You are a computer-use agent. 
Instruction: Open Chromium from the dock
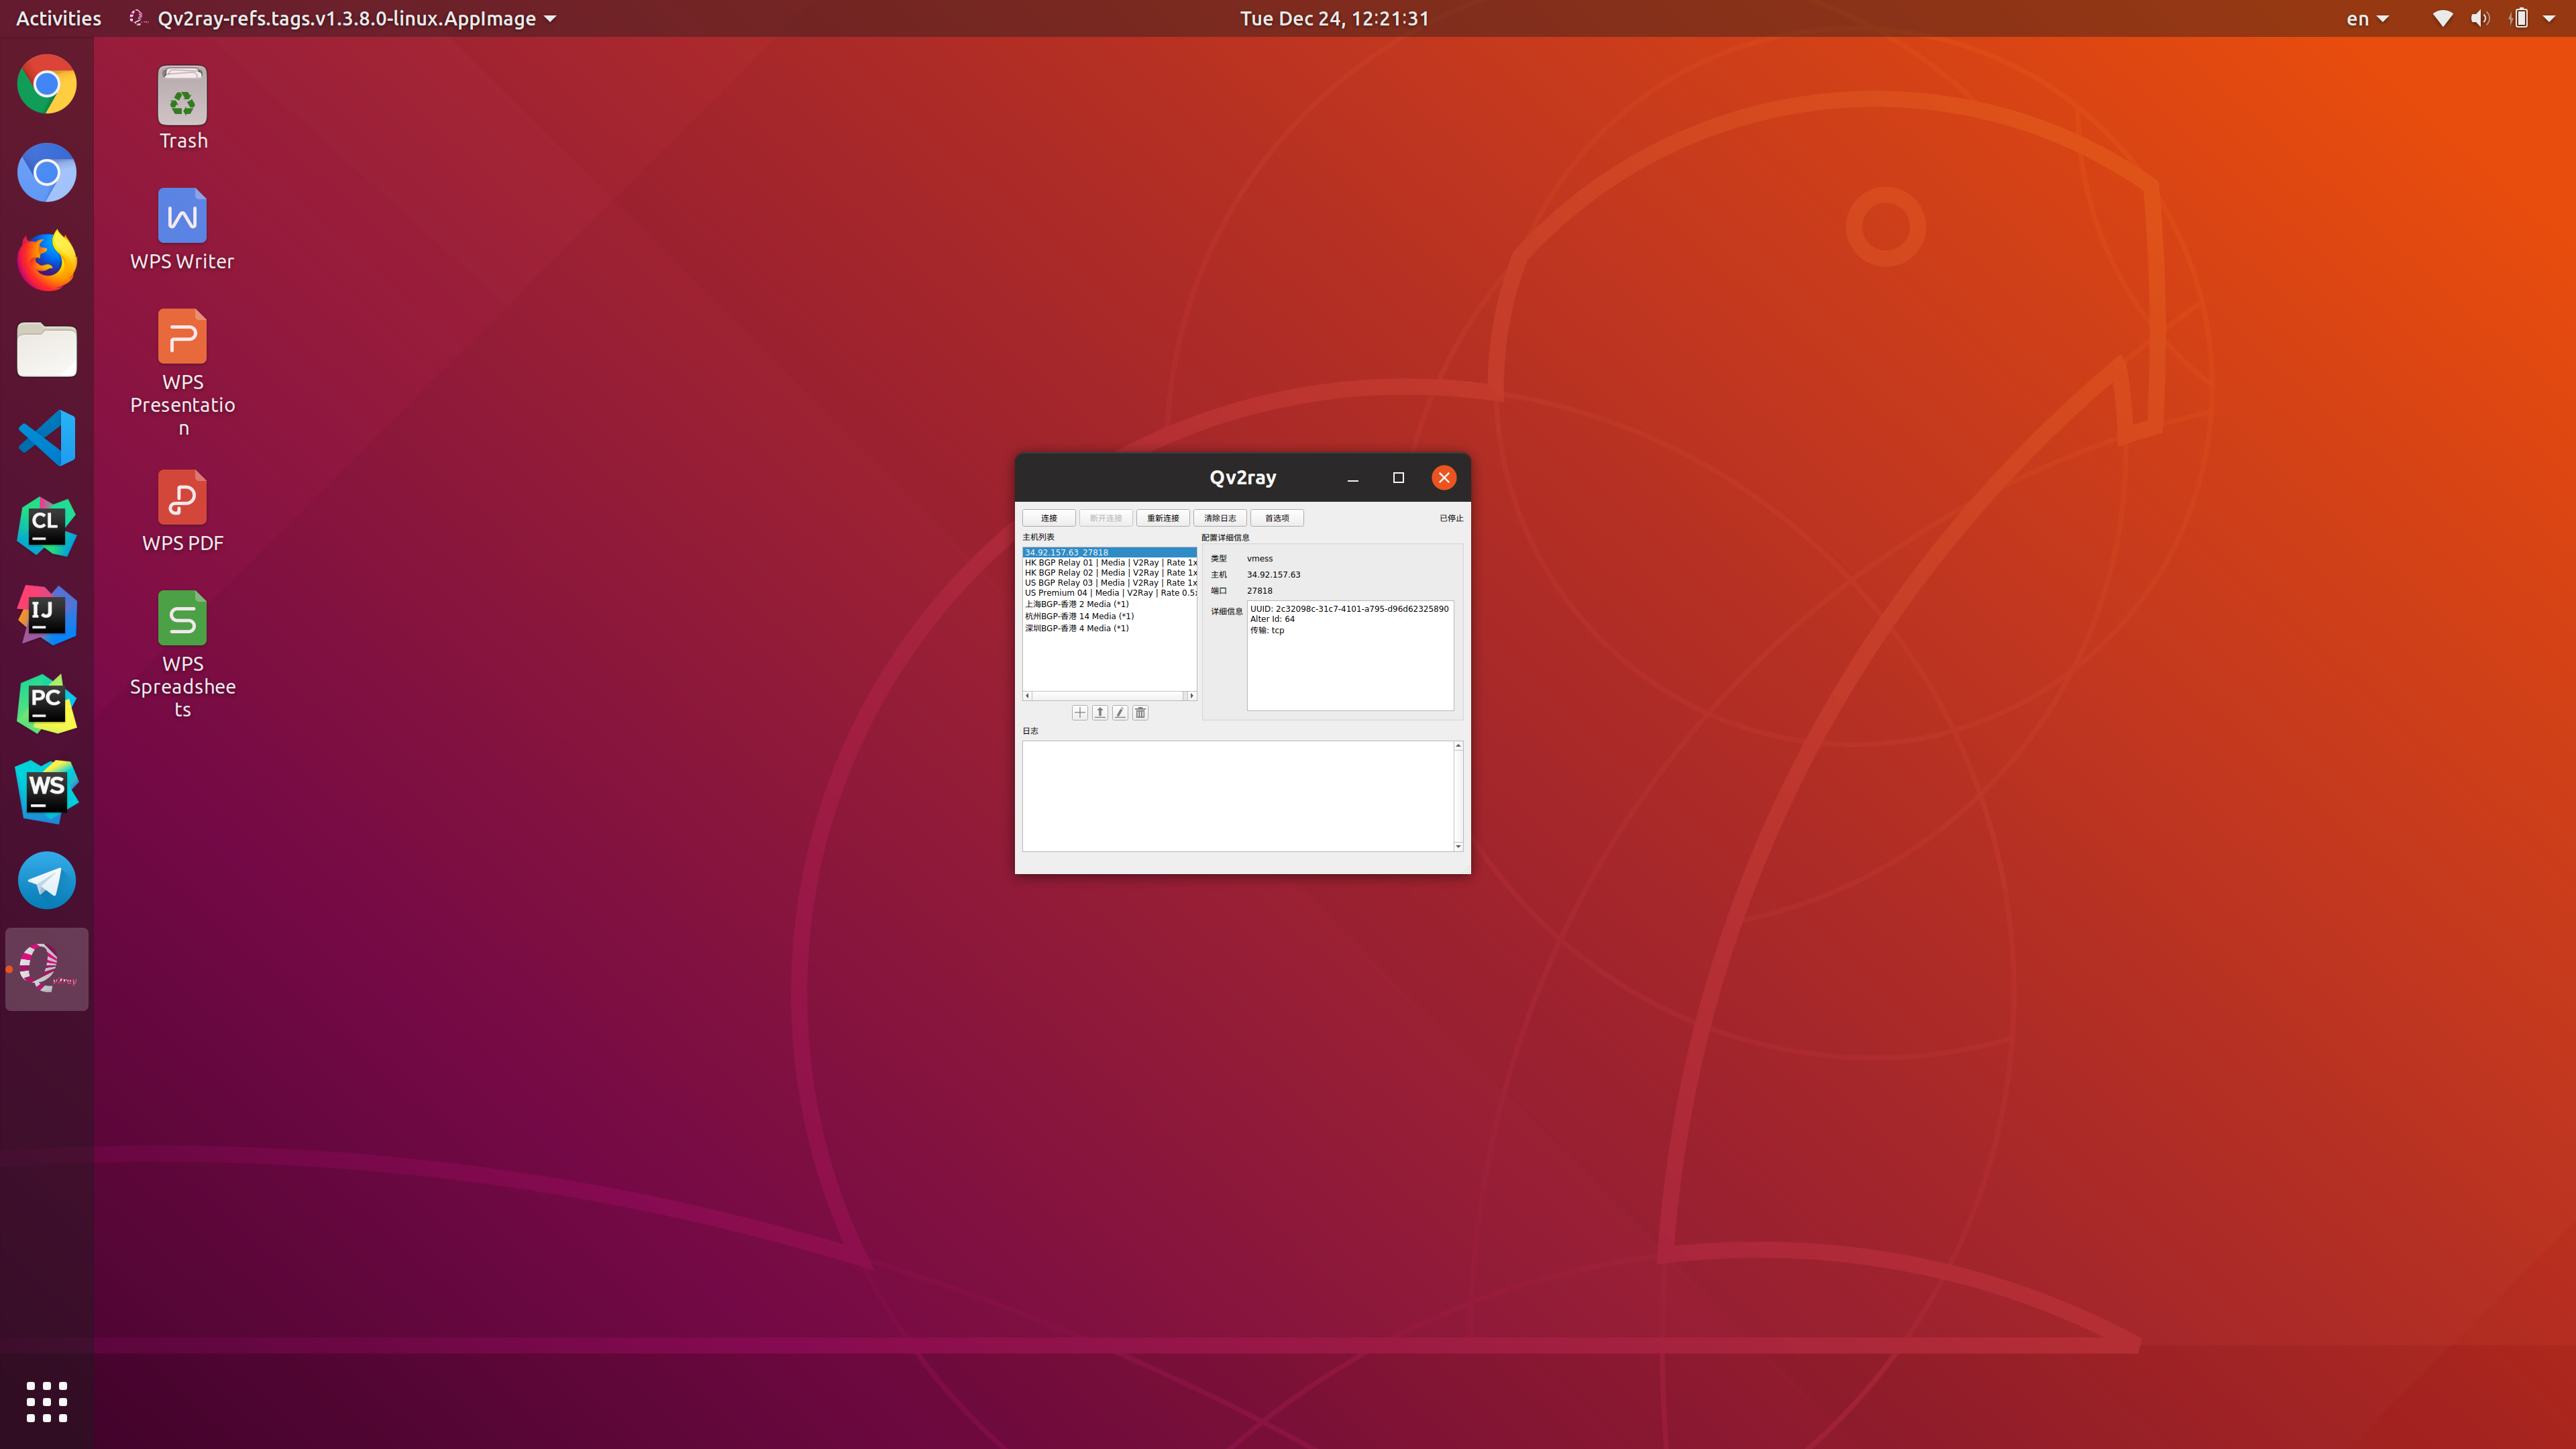tap(46, 172)
